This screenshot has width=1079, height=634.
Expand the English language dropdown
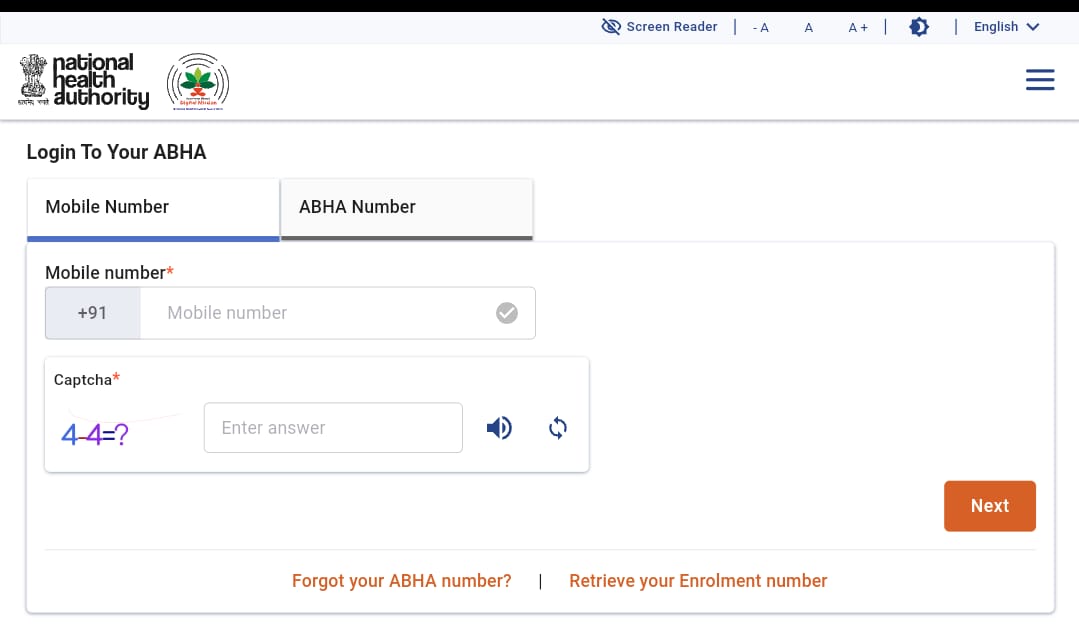1006,27
